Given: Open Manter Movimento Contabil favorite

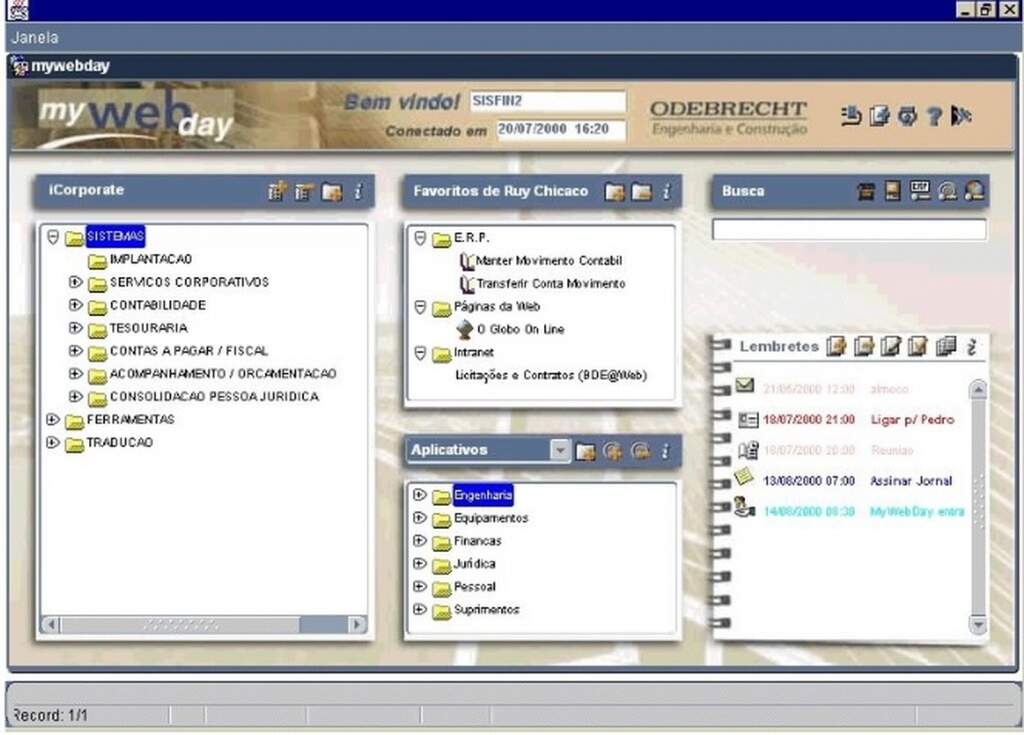Looking at the screenshot, I should (548, 261).
